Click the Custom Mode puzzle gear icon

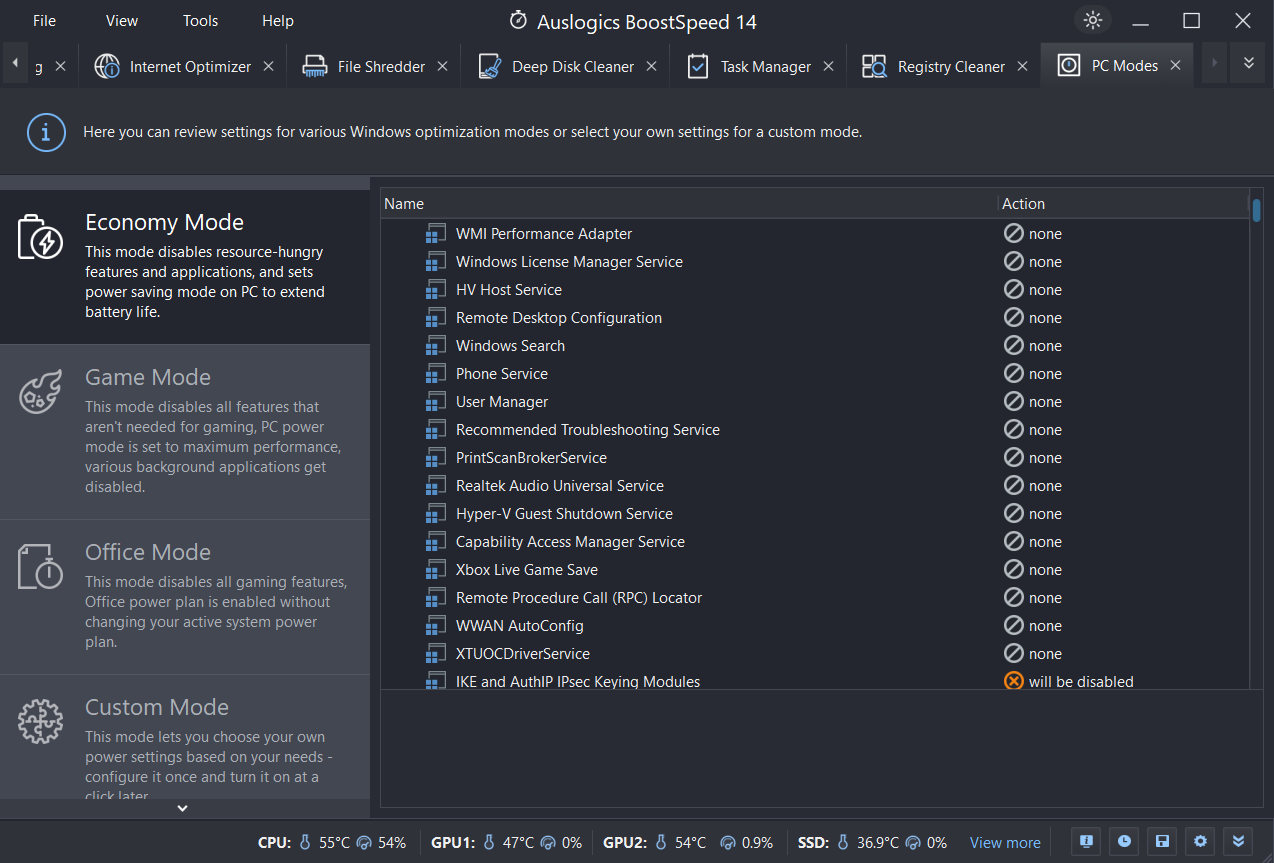coord(41,721)
